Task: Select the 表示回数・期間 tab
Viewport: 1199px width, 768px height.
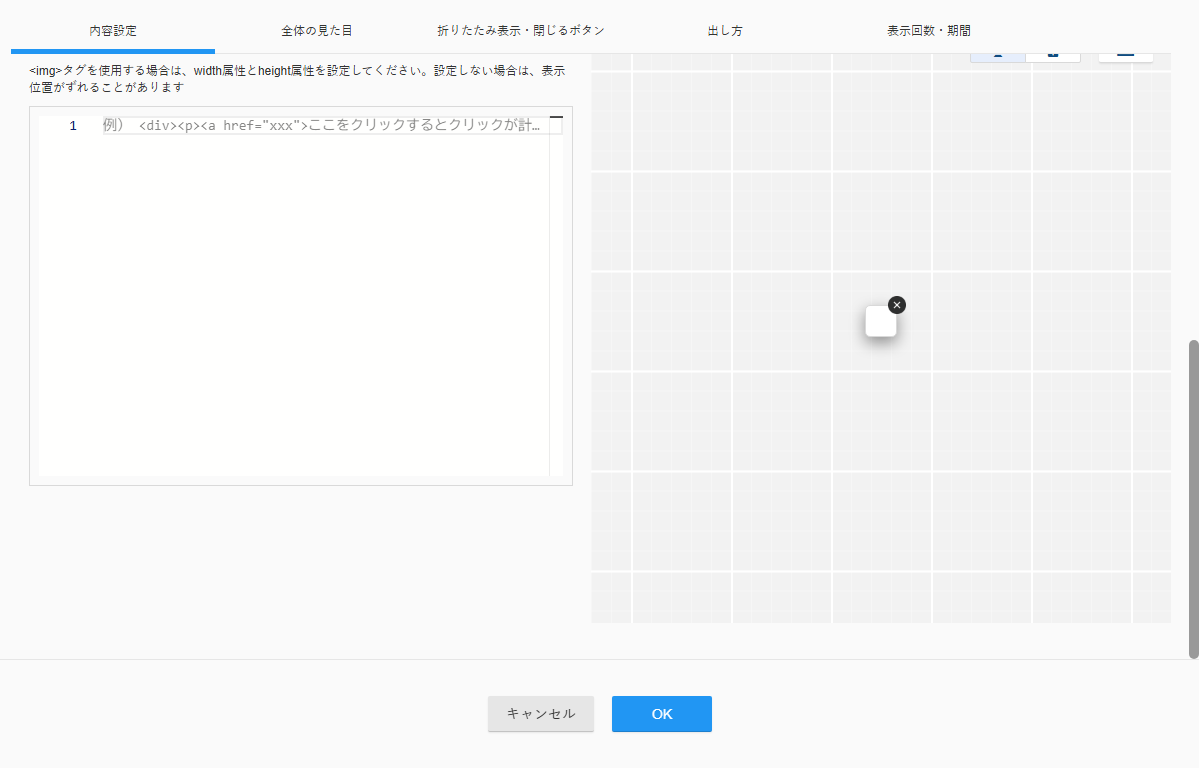Action: pos(928,31)
